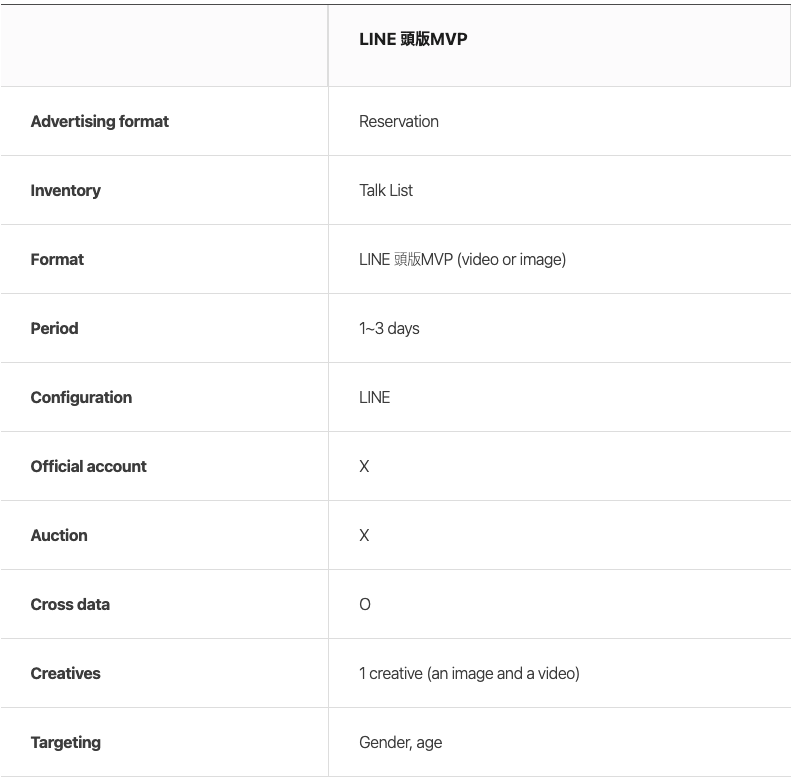794x782 pixels.
Task: Click the Configuration row label
Action: (x=81, y=397)
